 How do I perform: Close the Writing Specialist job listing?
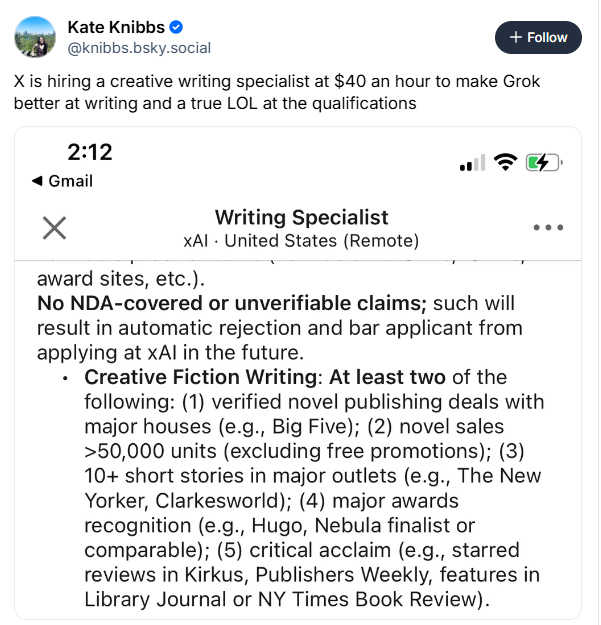54,228
